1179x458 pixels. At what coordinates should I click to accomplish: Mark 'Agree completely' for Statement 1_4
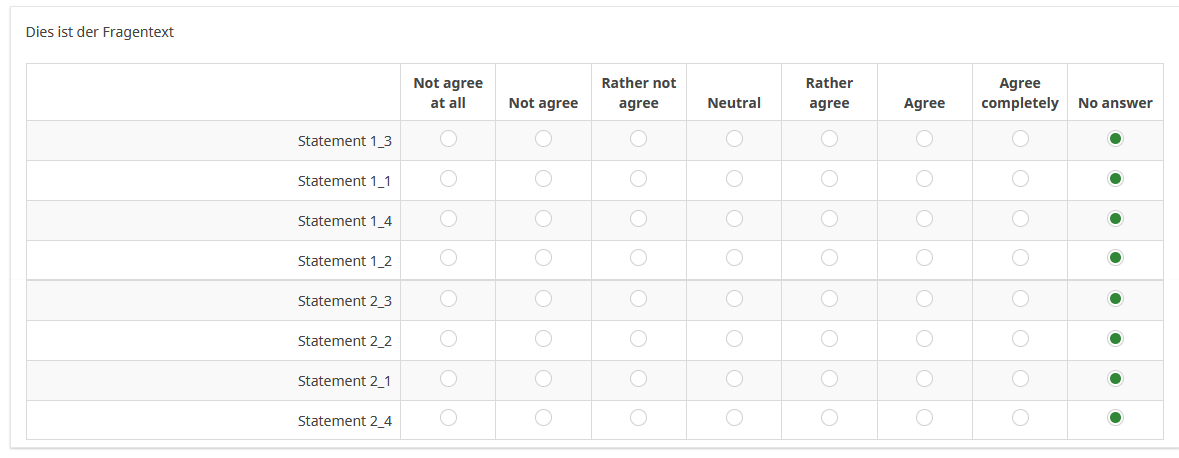(x=1020, y=219)
